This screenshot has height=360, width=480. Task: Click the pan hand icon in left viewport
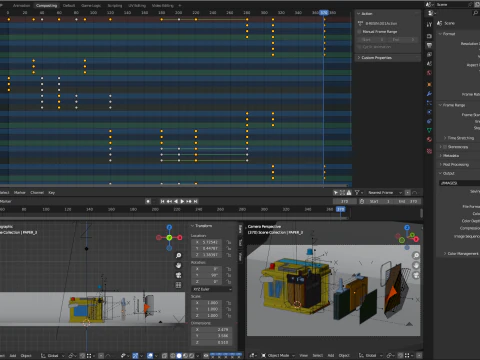point(178,265)
